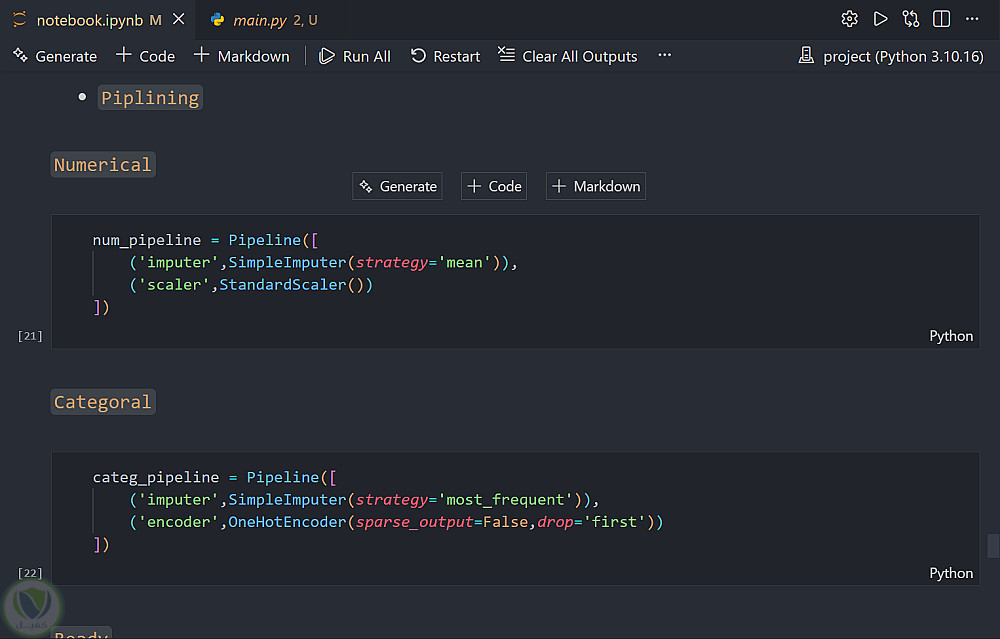Click the Run triangle icon at top right
Image resolution: width=1000 pixels, height=639 pixels.
tap(880, 19)
